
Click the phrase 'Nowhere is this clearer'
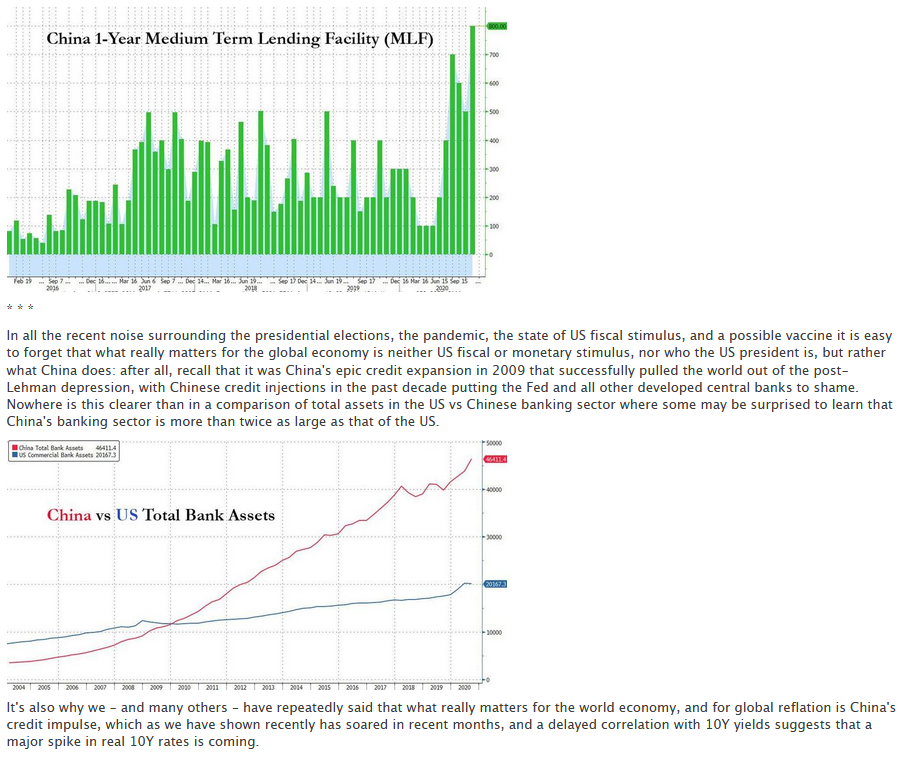click(x=79, y=405)
